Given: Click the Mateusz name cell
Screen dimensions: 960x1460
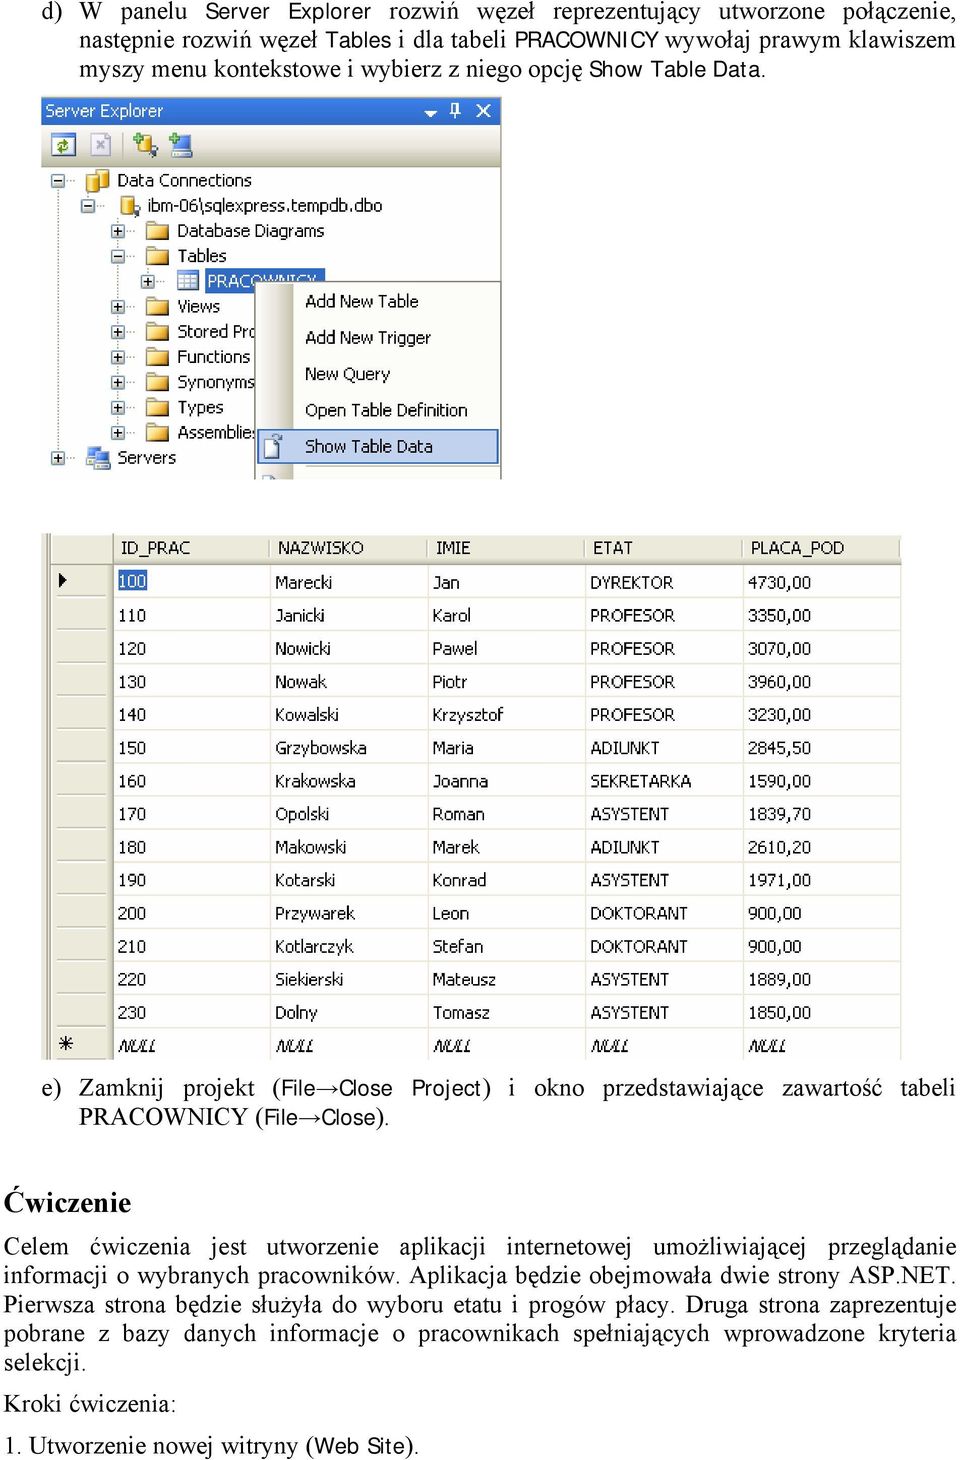Looking at the screenshot, I should [507, 979].
